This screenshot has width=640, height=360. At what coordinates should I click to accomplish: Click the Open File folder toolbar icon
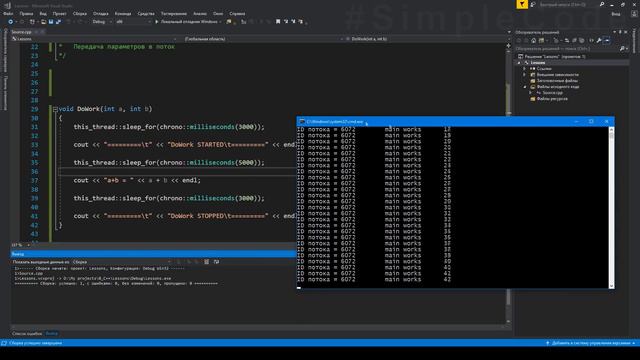click(x=43, y=22)
